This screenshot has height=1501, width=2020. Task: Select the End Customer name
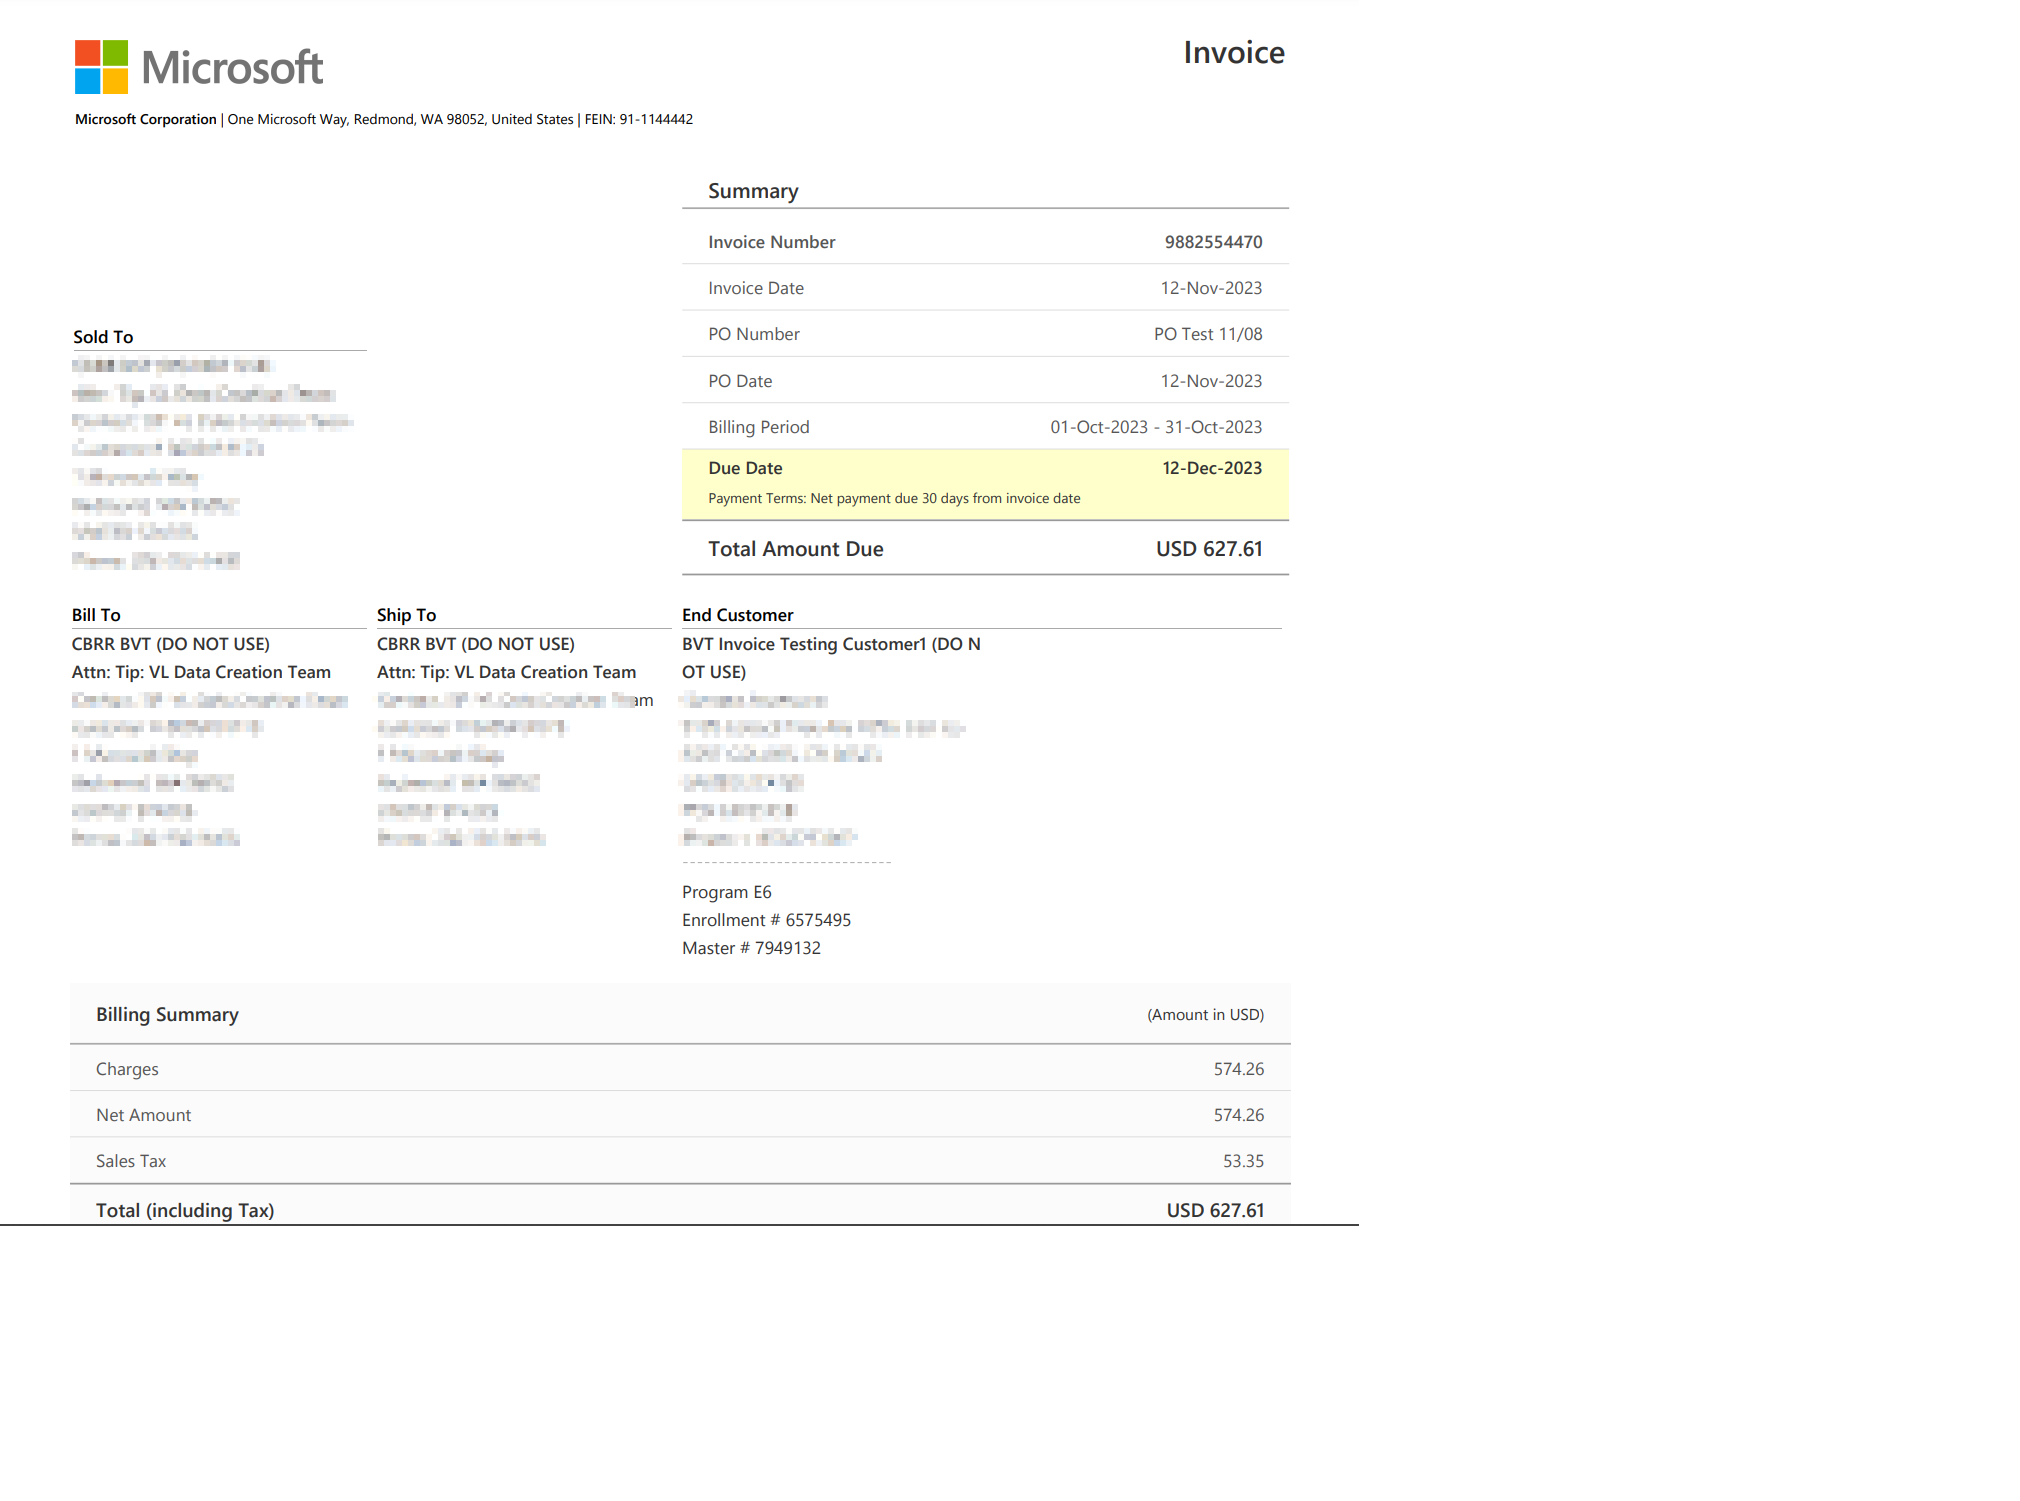pyautogui.click(x=830, y=657)
